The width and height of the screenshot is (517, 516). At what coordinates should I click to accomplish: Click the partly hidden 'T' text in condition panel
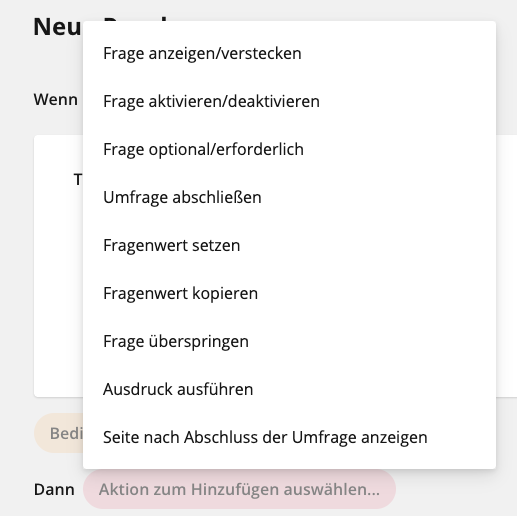coord(78,180)
